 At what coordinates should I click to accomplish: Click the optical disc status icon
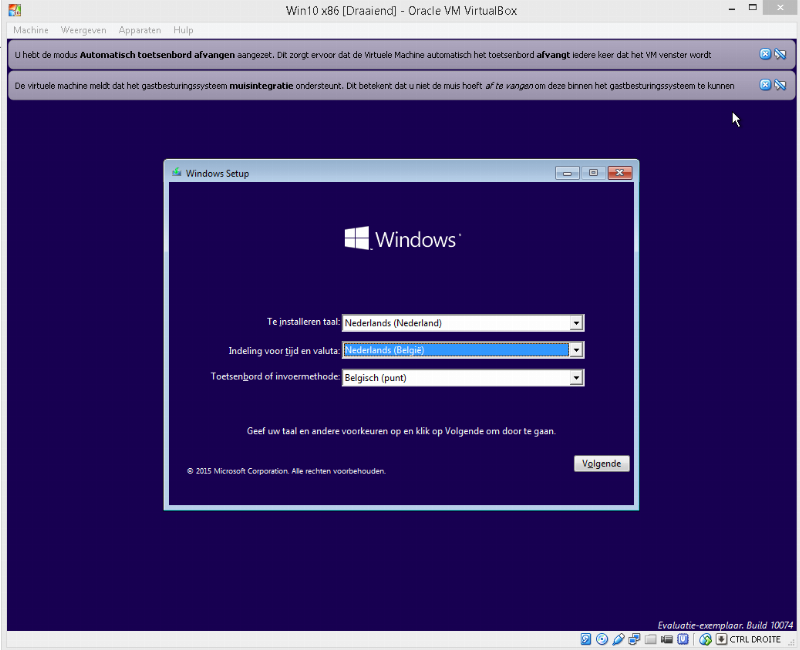pos(602,639)
